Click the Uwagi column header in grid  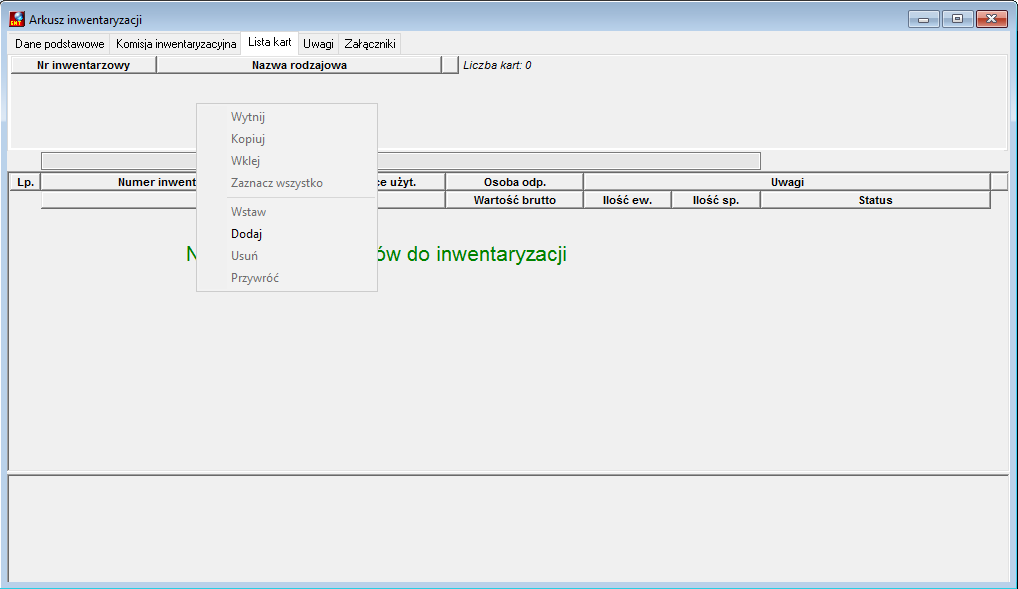pos(787,182)
